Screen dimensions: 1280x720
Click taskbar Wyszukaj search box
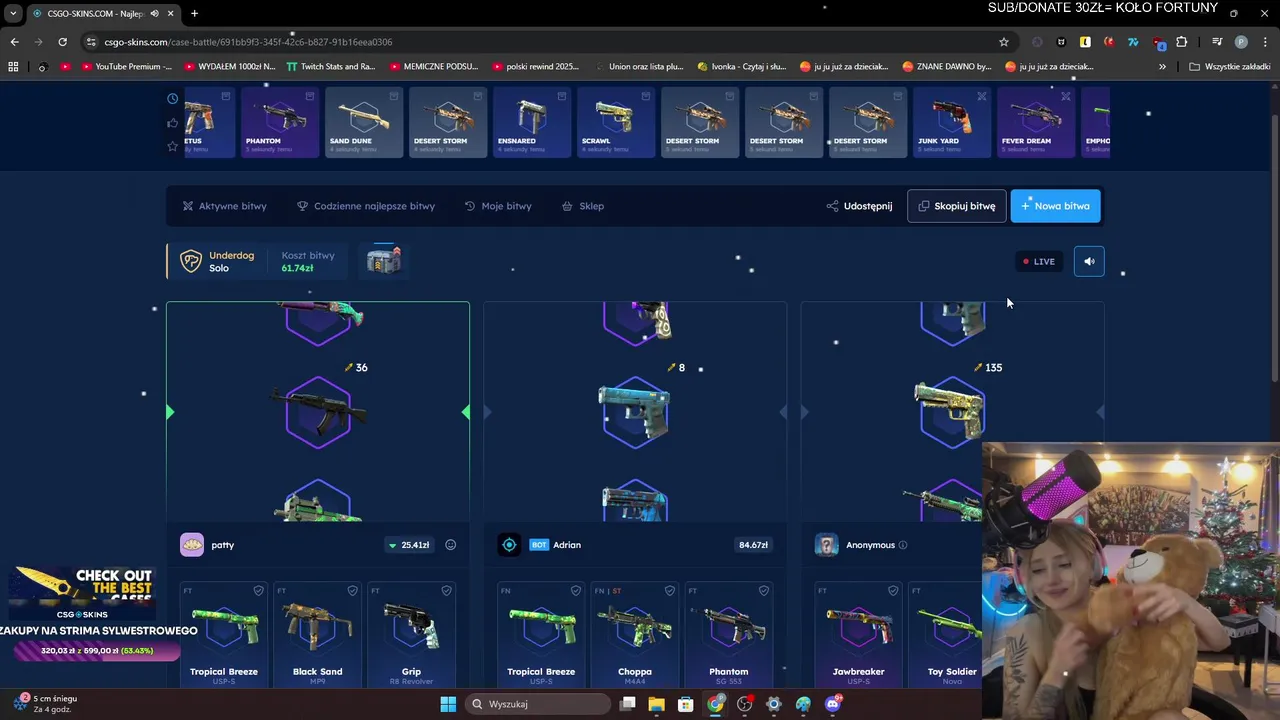[x=539, y=704]
